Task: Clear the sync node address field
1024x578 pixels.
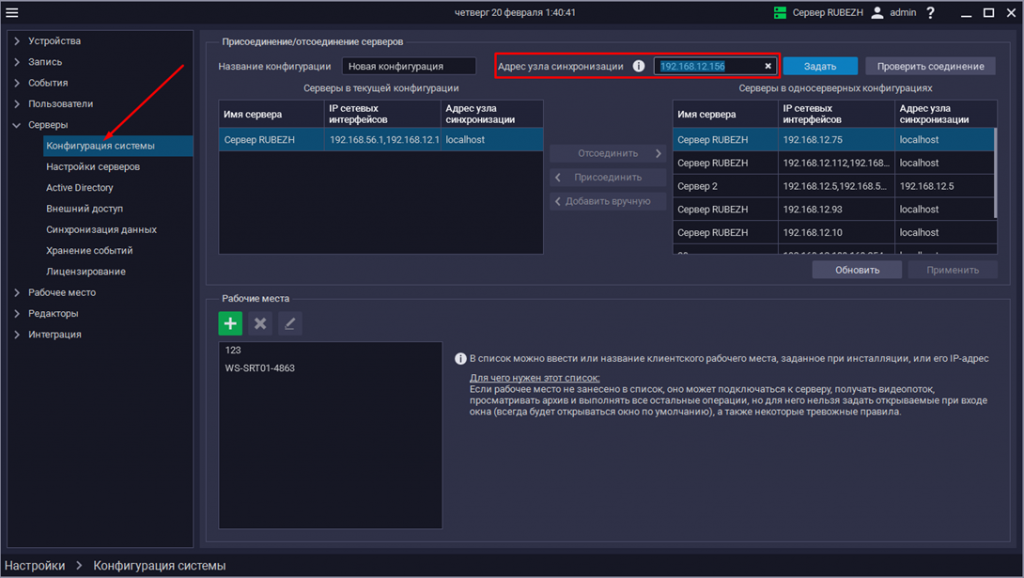Action: pos(768,66)
